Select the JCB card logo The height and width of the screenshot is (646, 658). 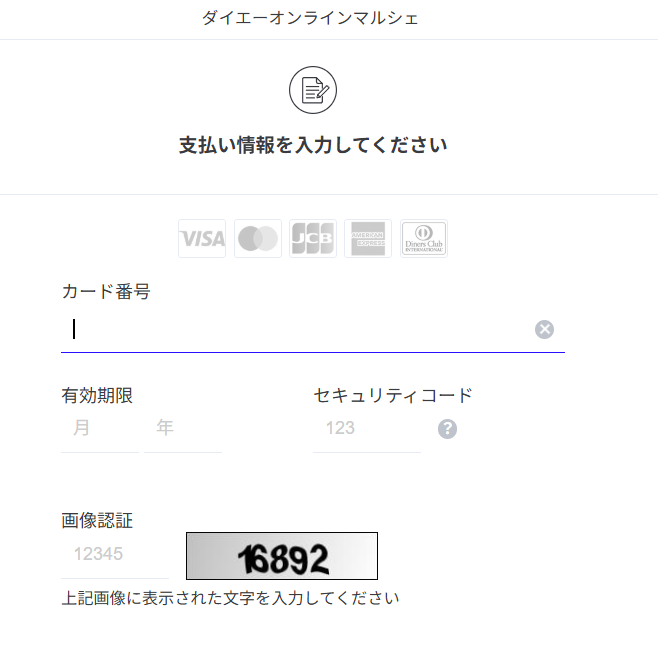tap(312, 239)
